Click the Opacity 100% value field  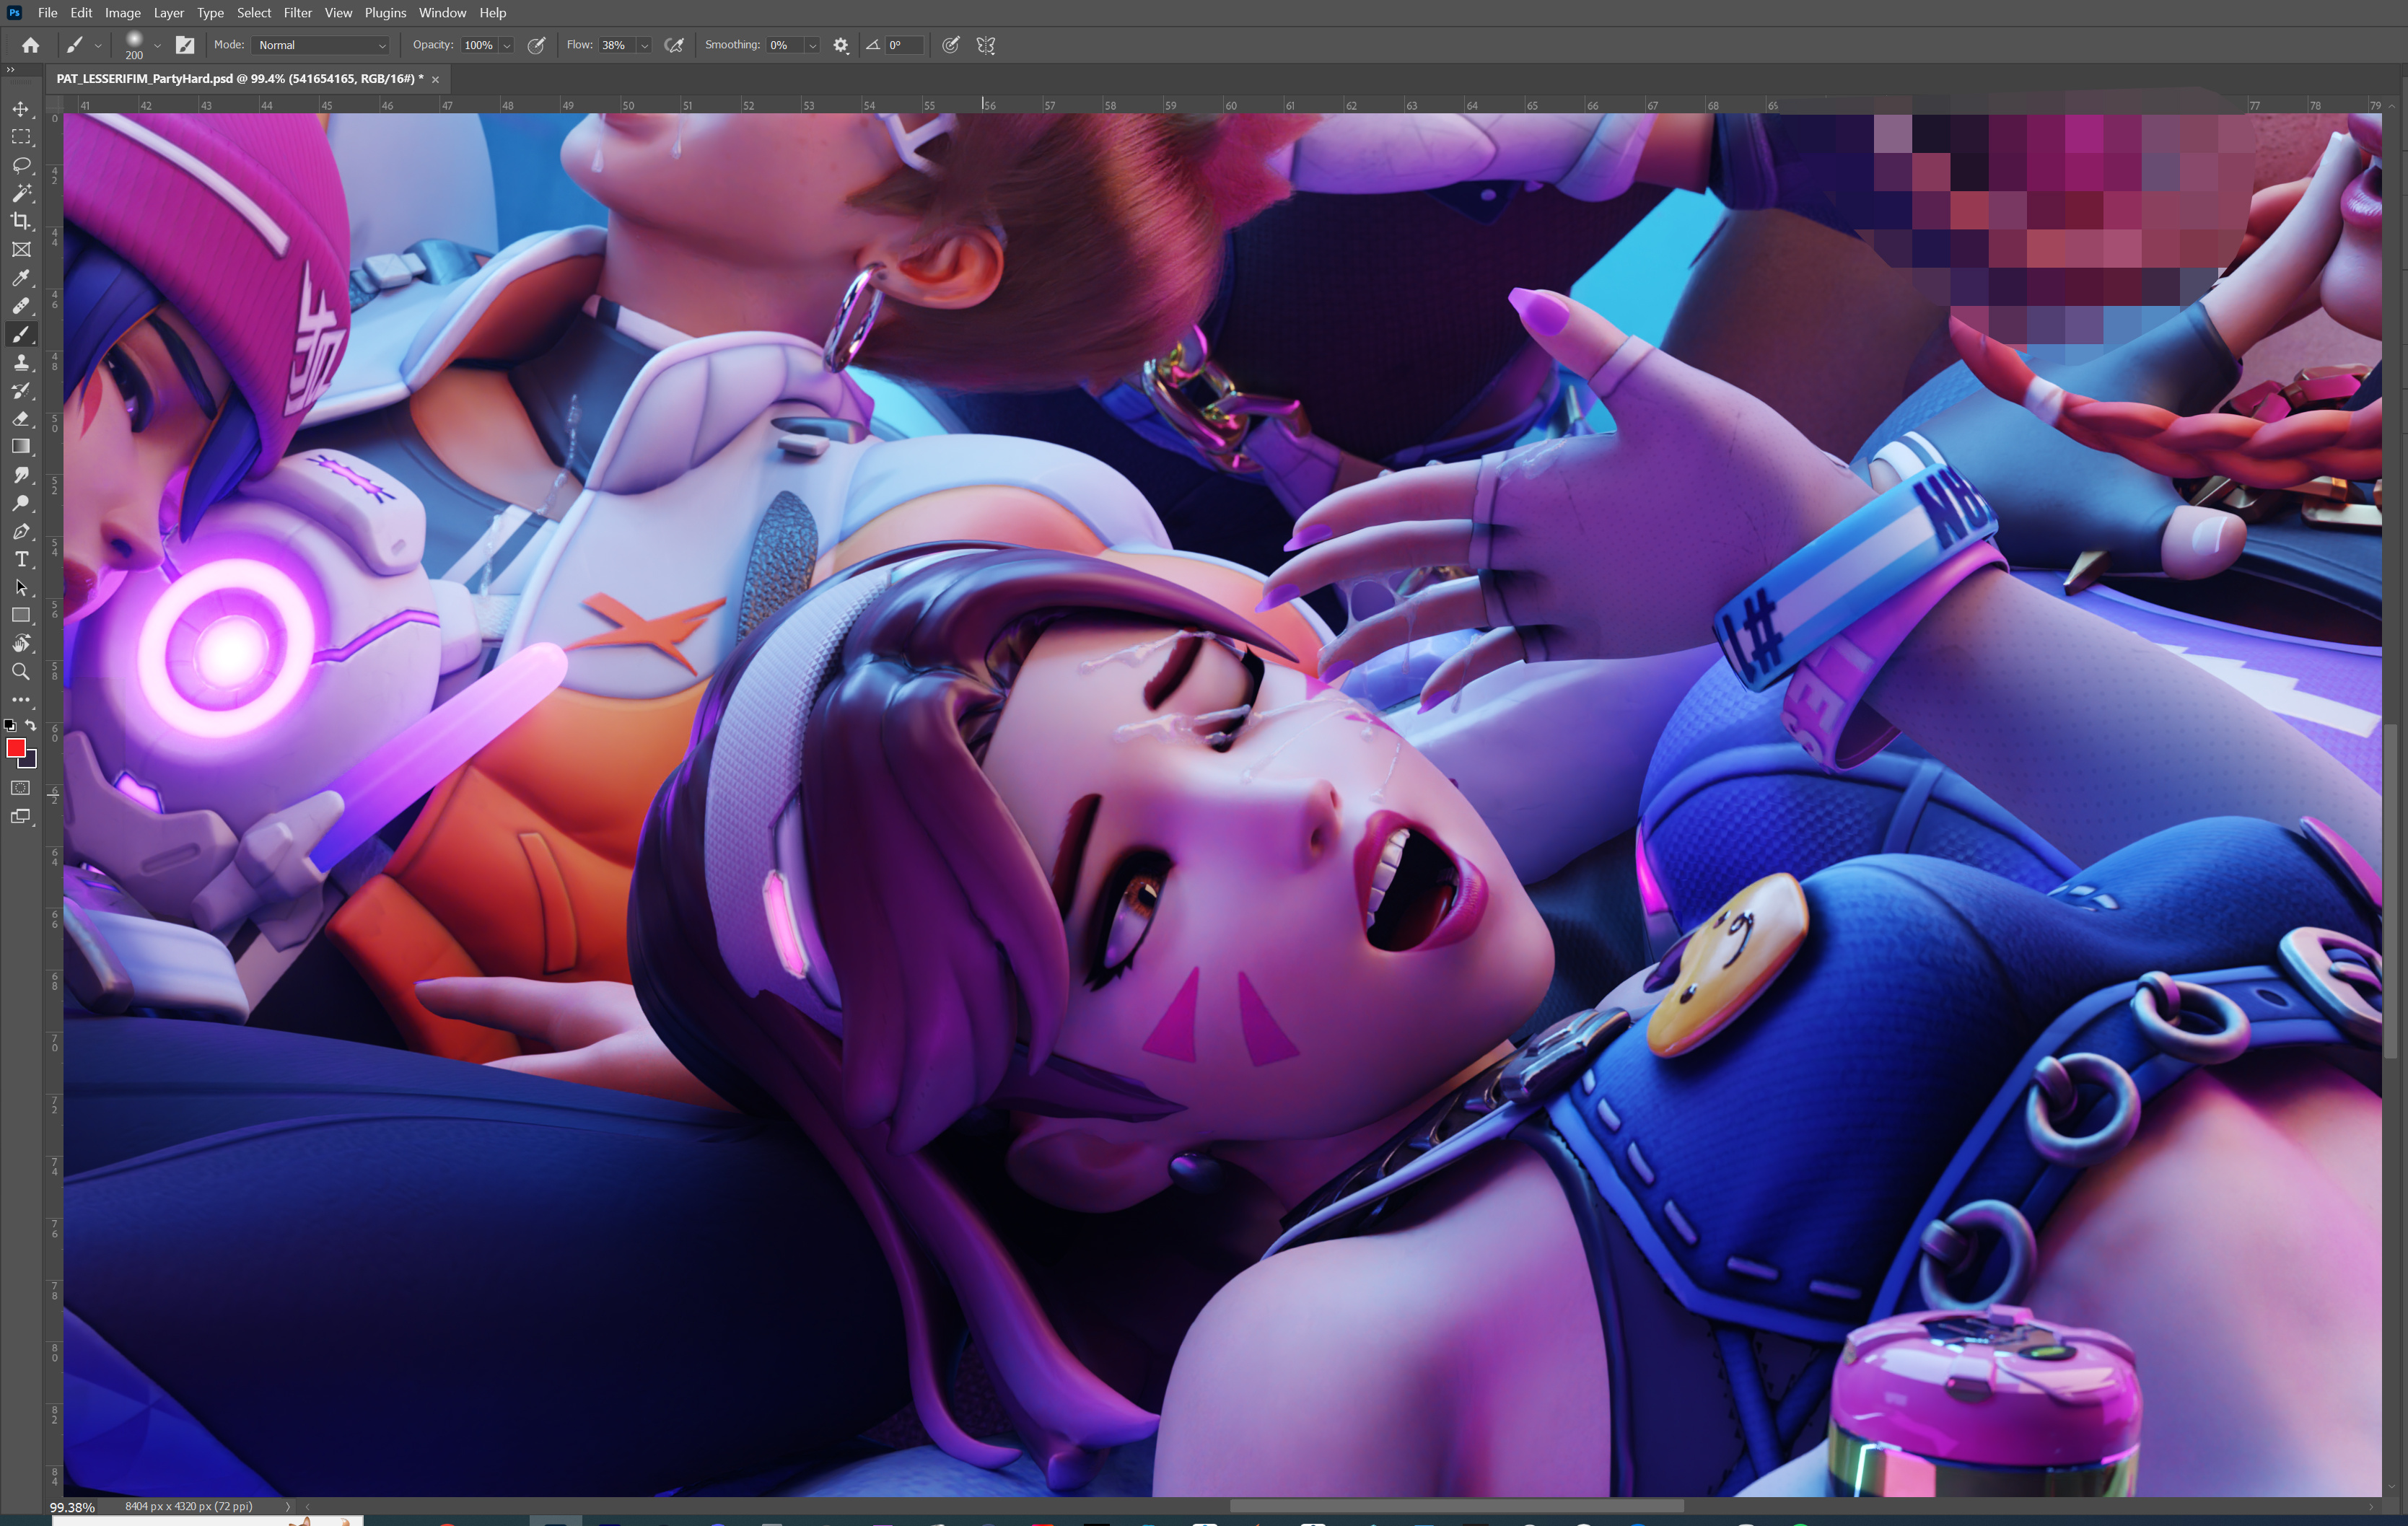click(480, 45)
